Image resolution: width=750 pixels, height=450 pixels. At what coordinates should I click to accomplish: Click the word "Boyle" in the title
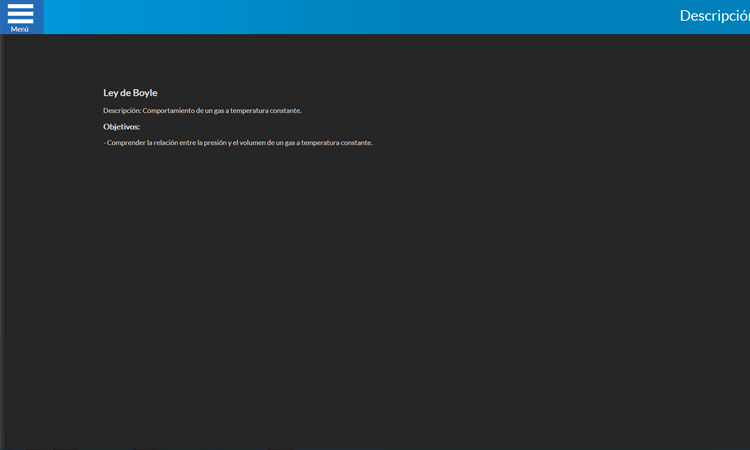pos(145,93)
